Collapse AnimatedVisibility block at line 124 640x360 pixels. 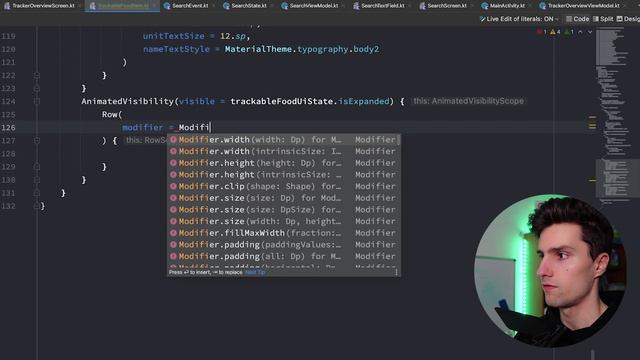[x=37, y=101]
